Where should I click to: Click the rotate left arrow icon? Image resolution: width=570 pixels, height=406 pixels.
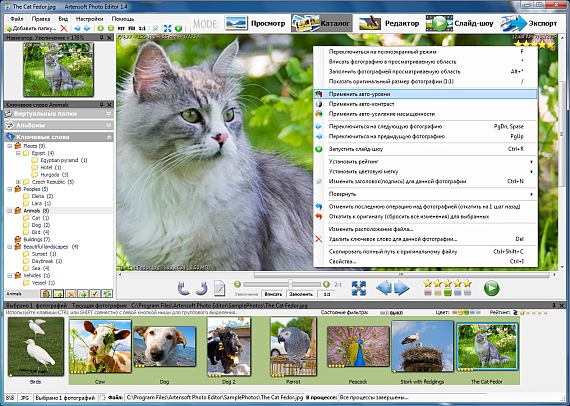(184, 288)
